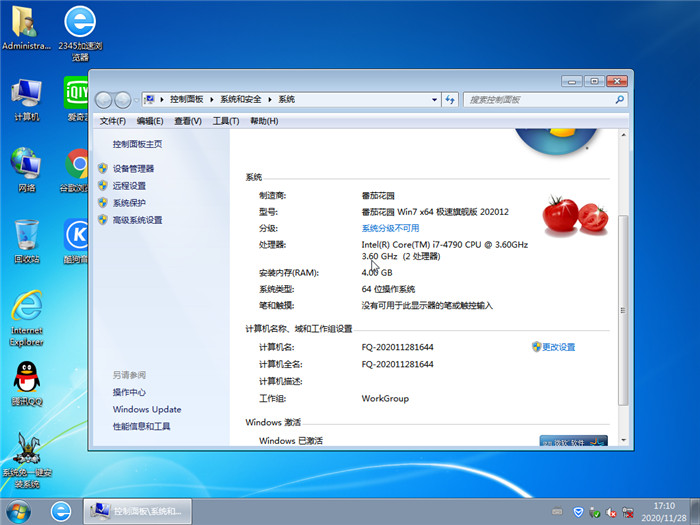The width and height of the screenshot is (700, 525).
Task: Open the Tencent QQ desktop icon
Action: [26, 383]
